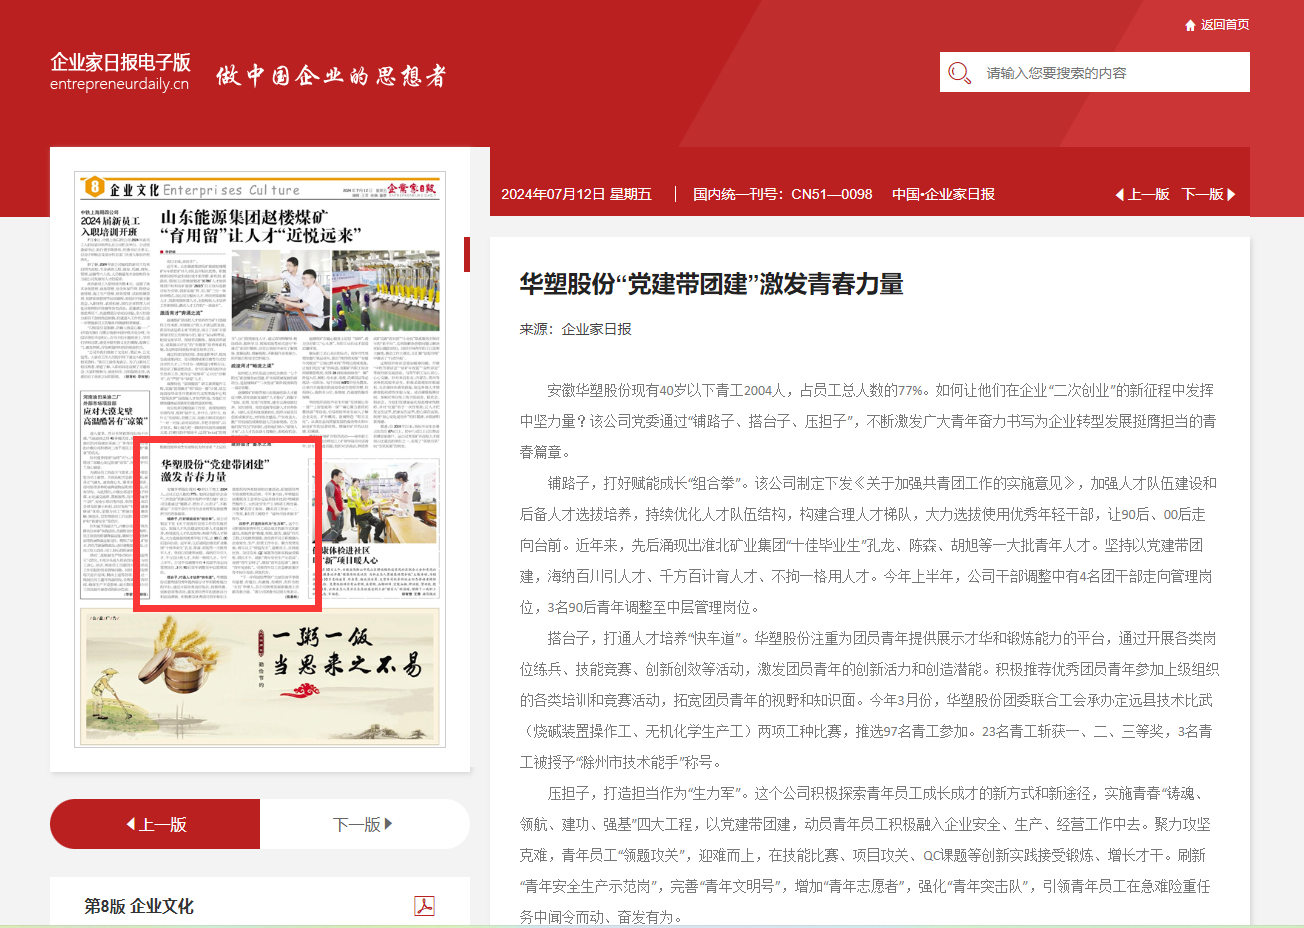Open the 山东能源集团赵楼煤矿 headline article
The width and height of the screenshot is (1304, 928).
click(x=260, y=226)
